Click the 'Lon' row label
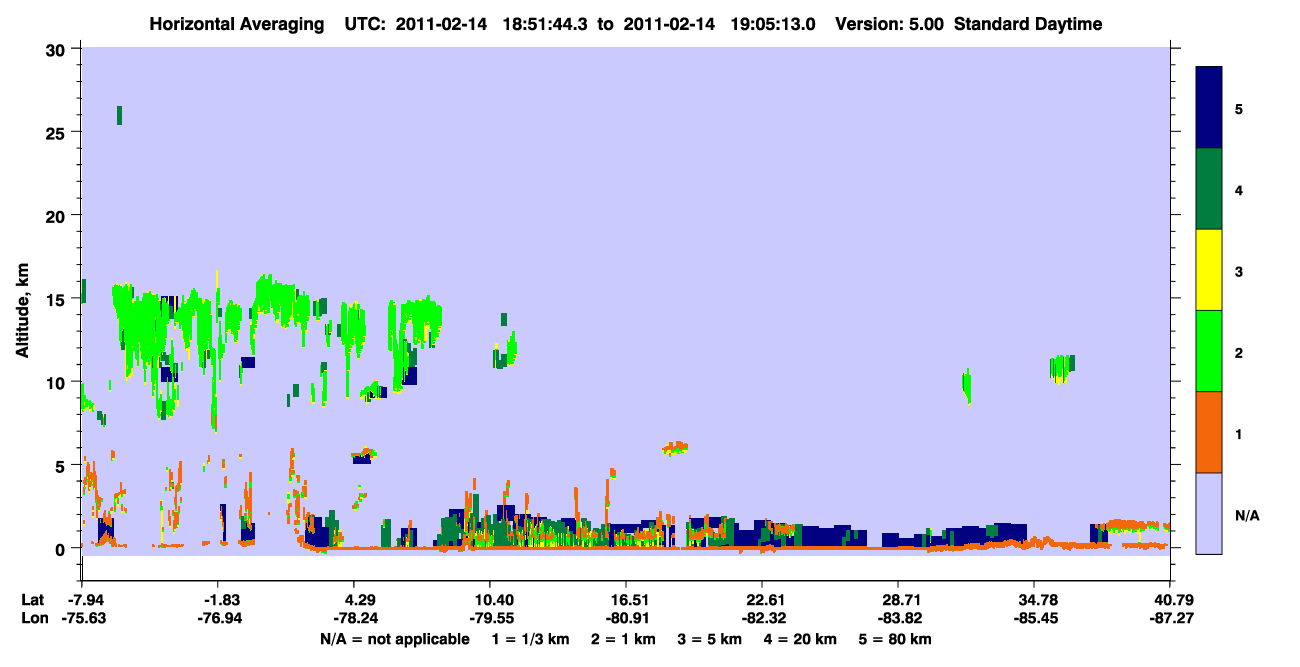1300x667 pixels. click(x=34, y=619)
